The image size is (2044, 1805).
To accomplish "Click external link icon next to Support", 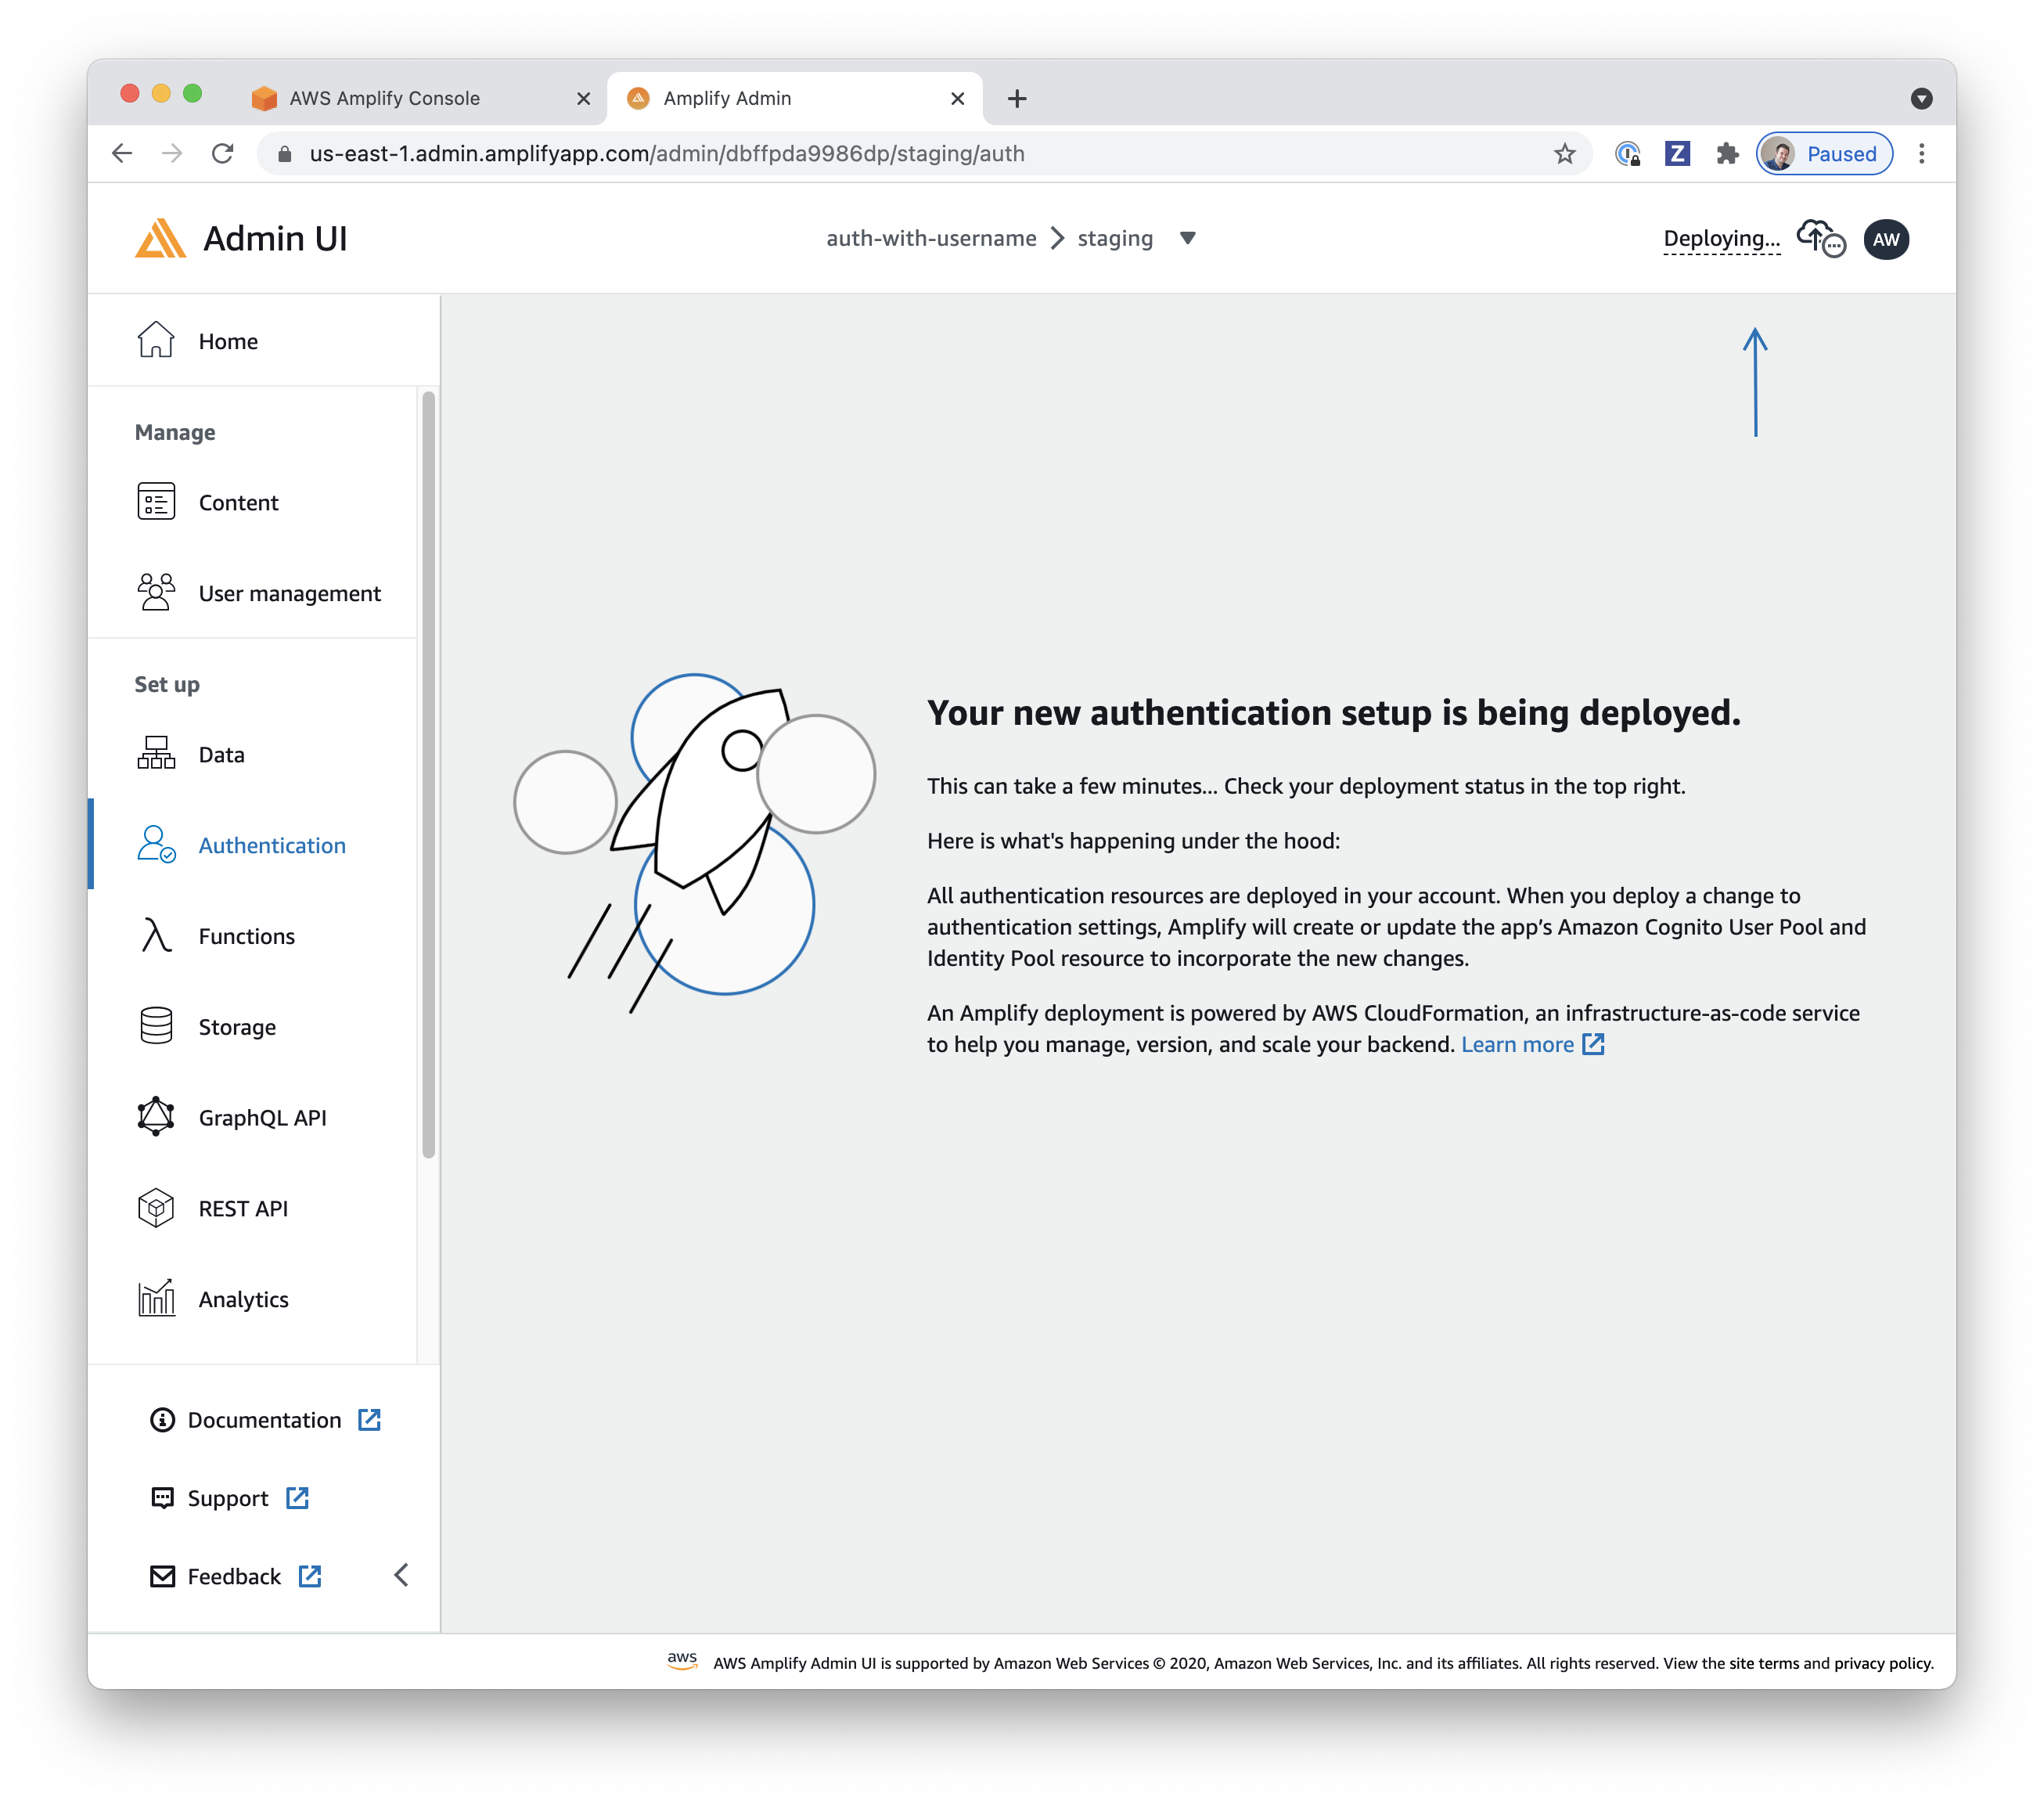I will point(297,1498).
